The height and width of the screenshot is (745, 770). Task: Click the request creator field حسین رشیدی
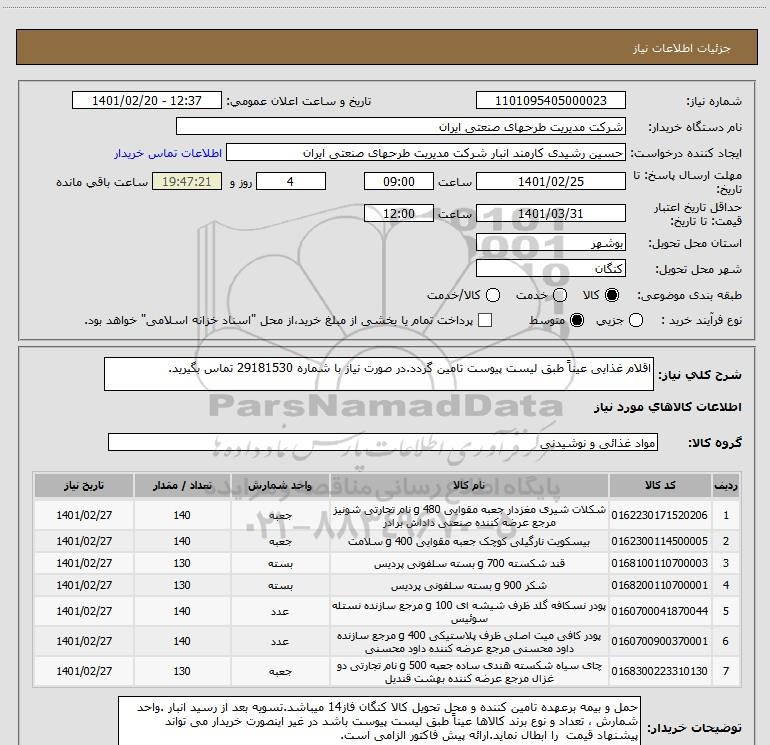click(x=426, y=153)
